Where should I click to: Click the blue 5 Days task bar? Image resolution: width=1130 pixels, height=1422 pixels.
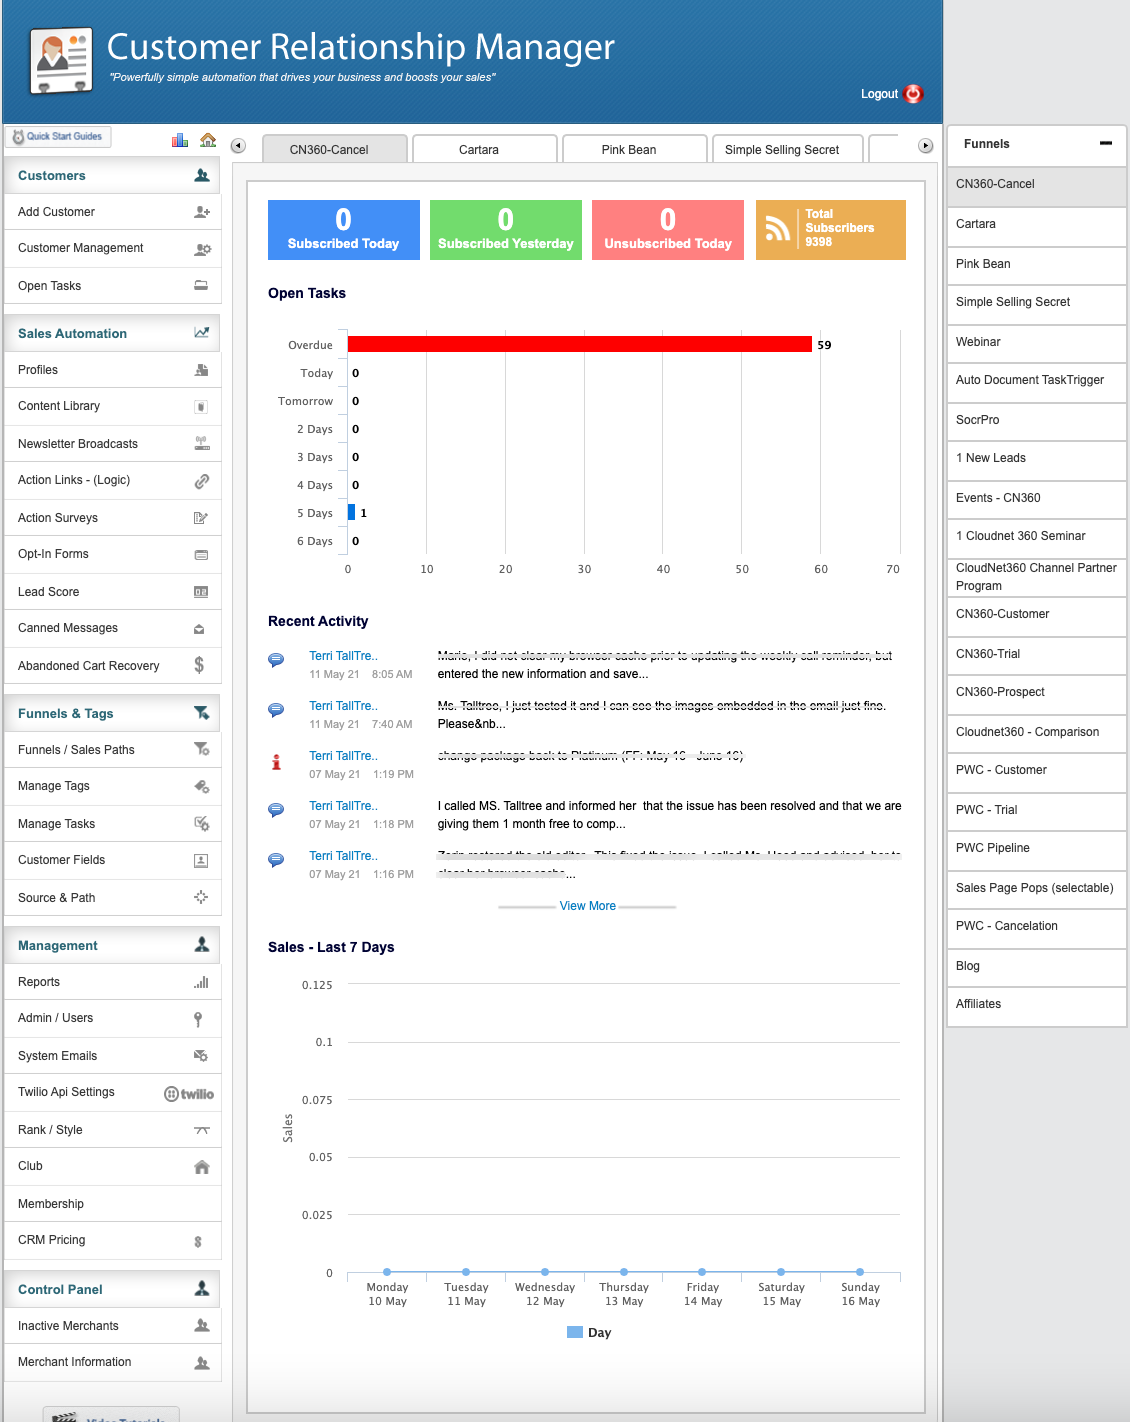(x=351, y=512)
